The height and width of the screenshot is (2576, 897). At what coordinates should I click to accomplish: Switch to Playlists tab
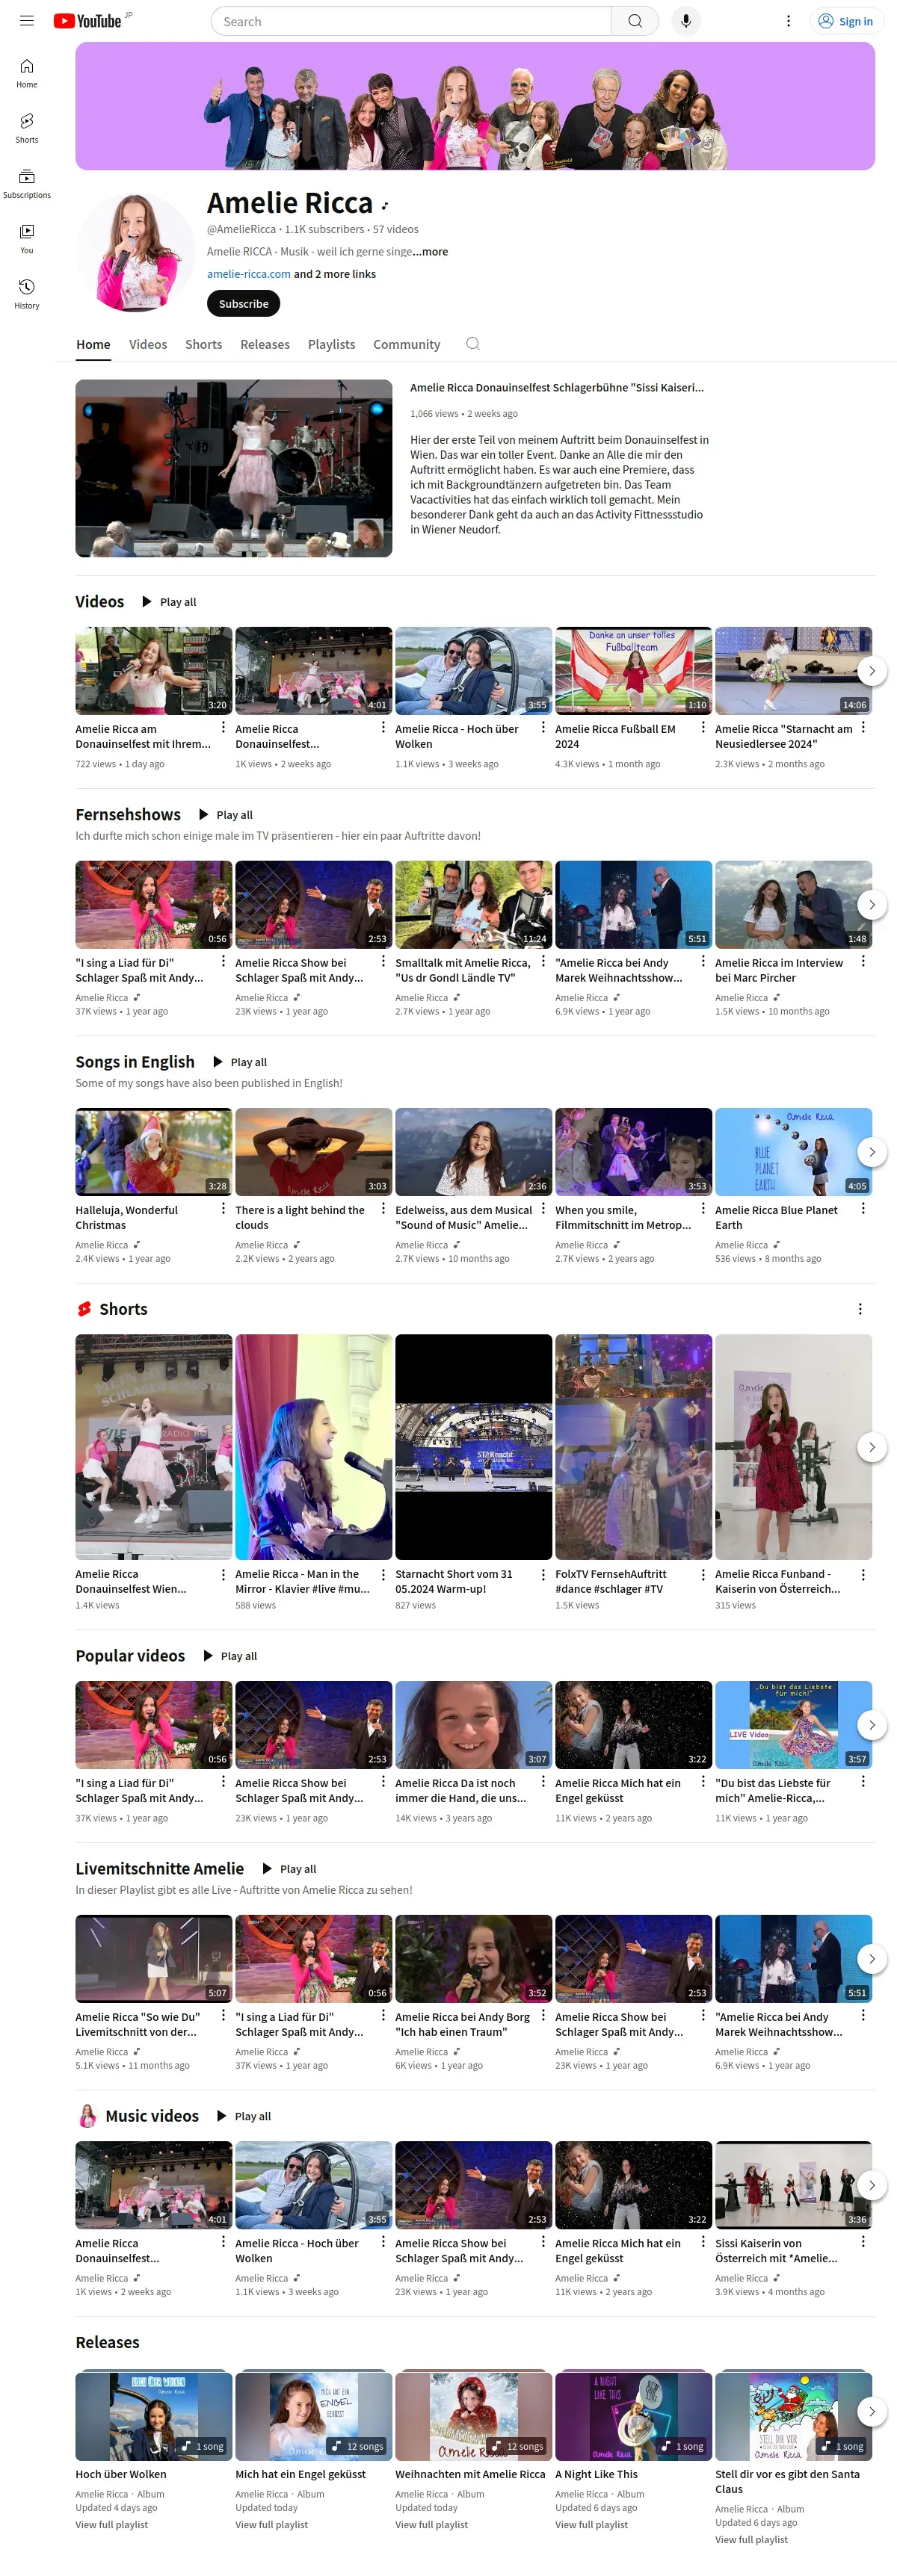click(331, 344)
